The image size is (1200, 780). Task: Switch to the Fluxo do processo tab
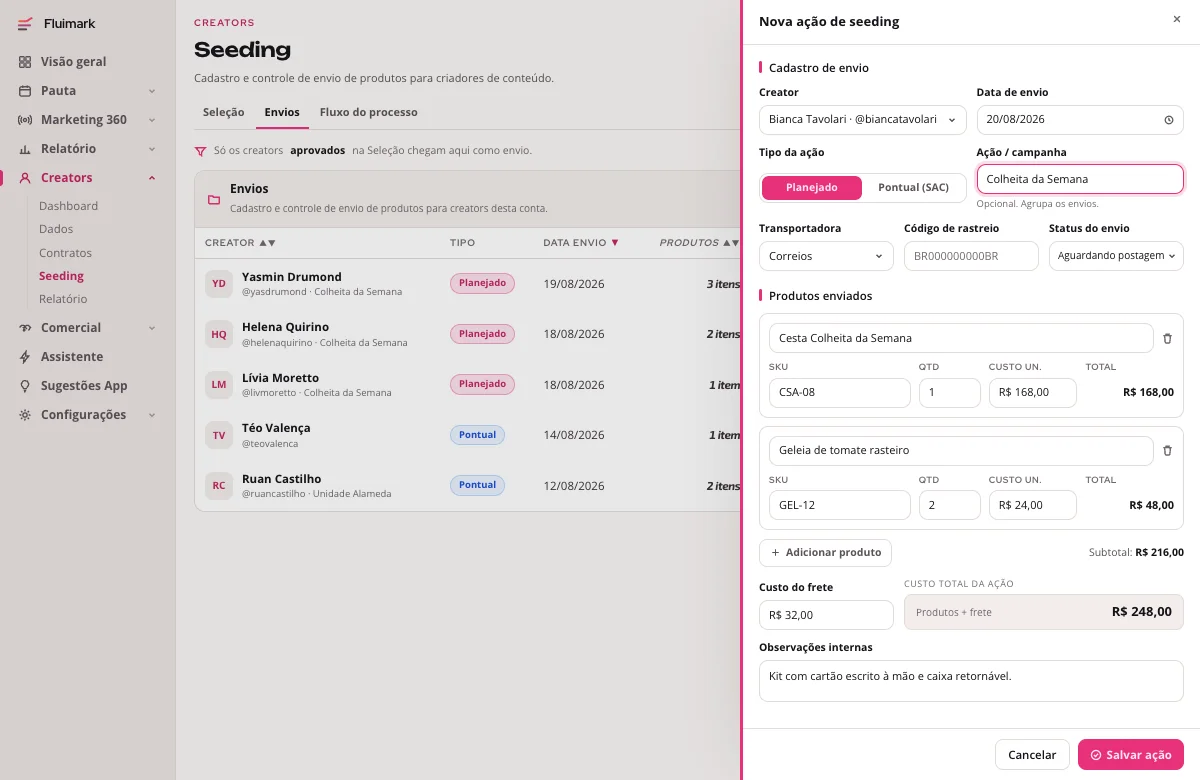point(369,113)
